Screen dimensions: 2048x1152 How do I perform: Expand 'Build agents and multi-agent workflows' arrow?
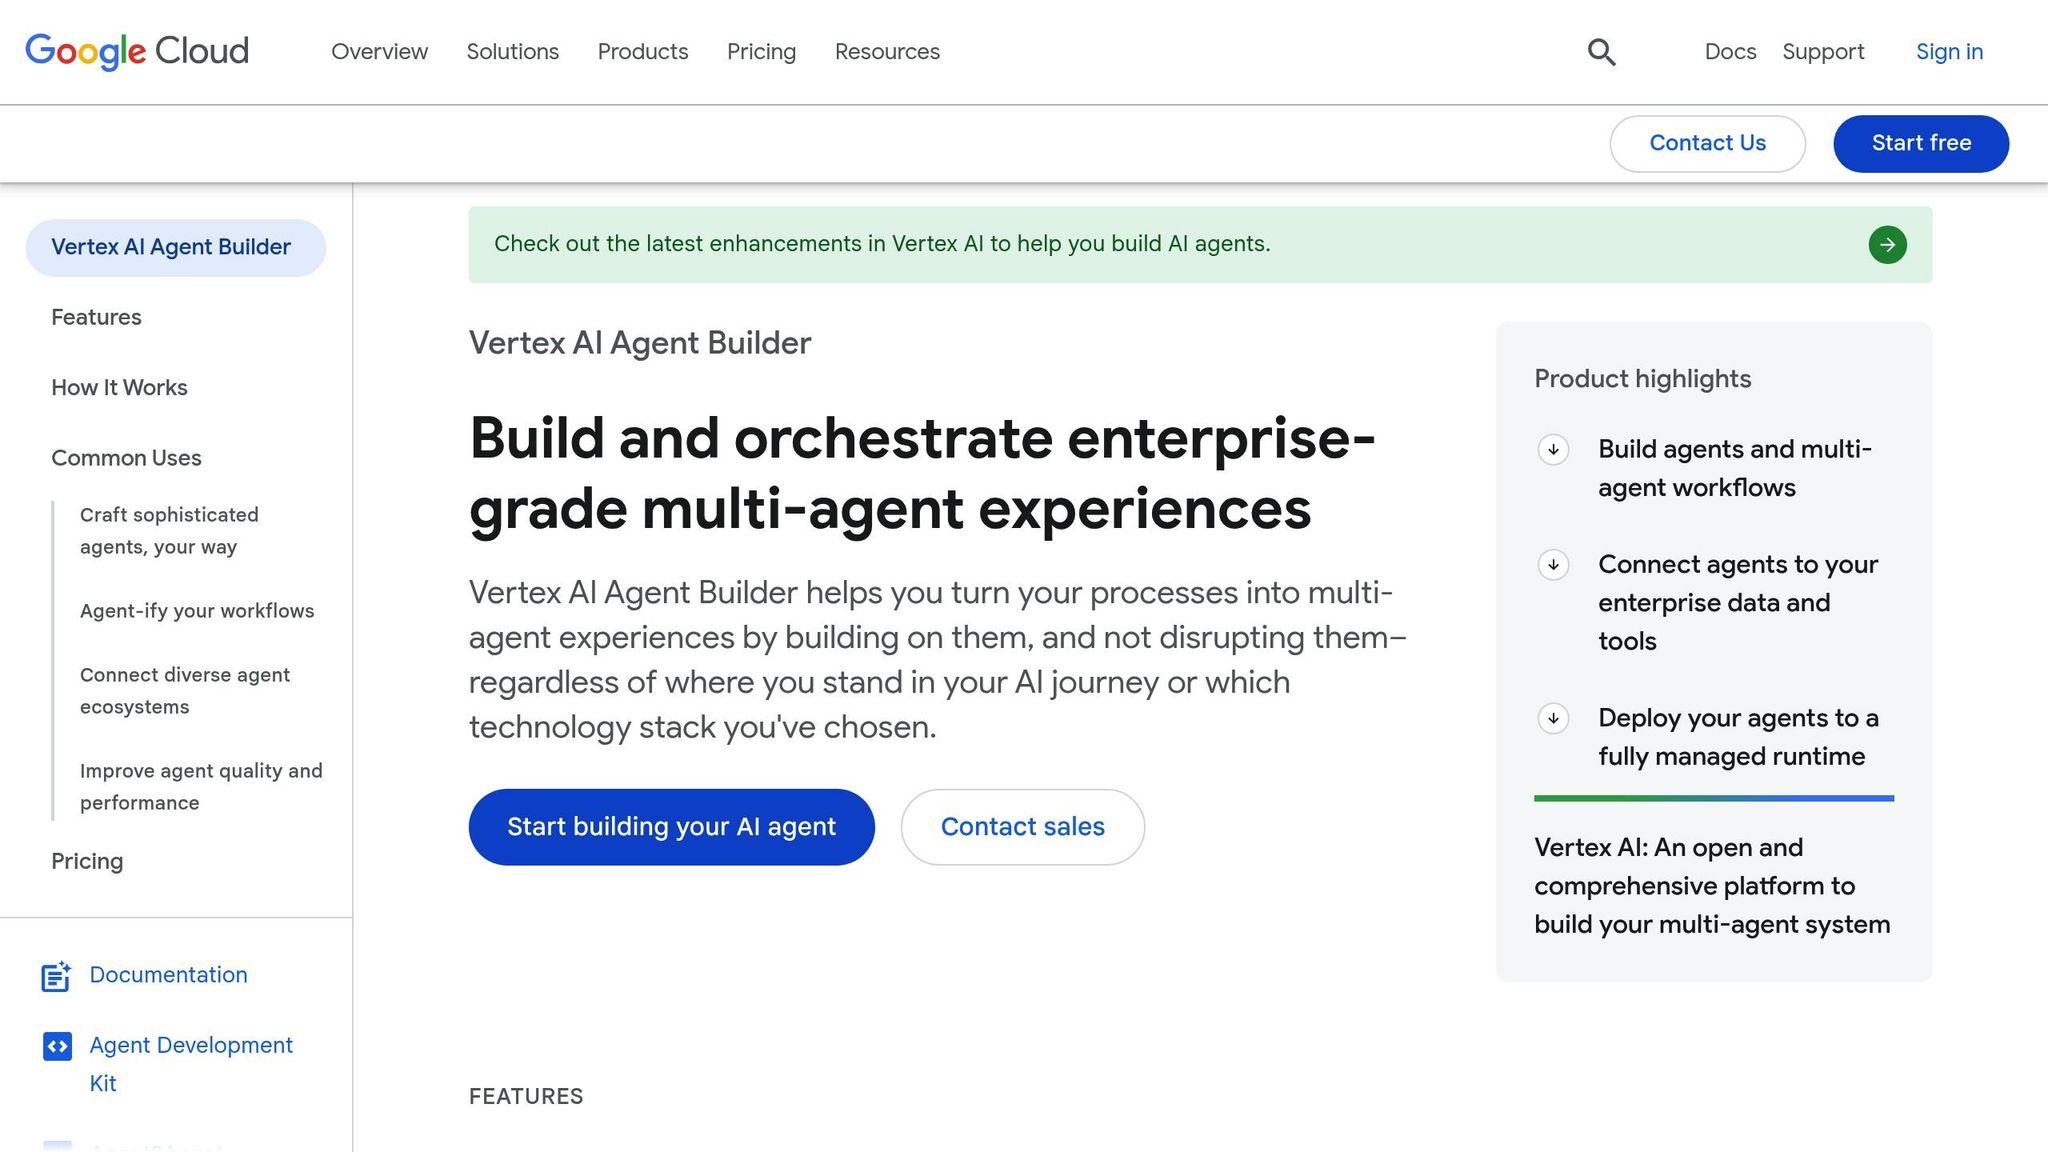(1553, 450)
